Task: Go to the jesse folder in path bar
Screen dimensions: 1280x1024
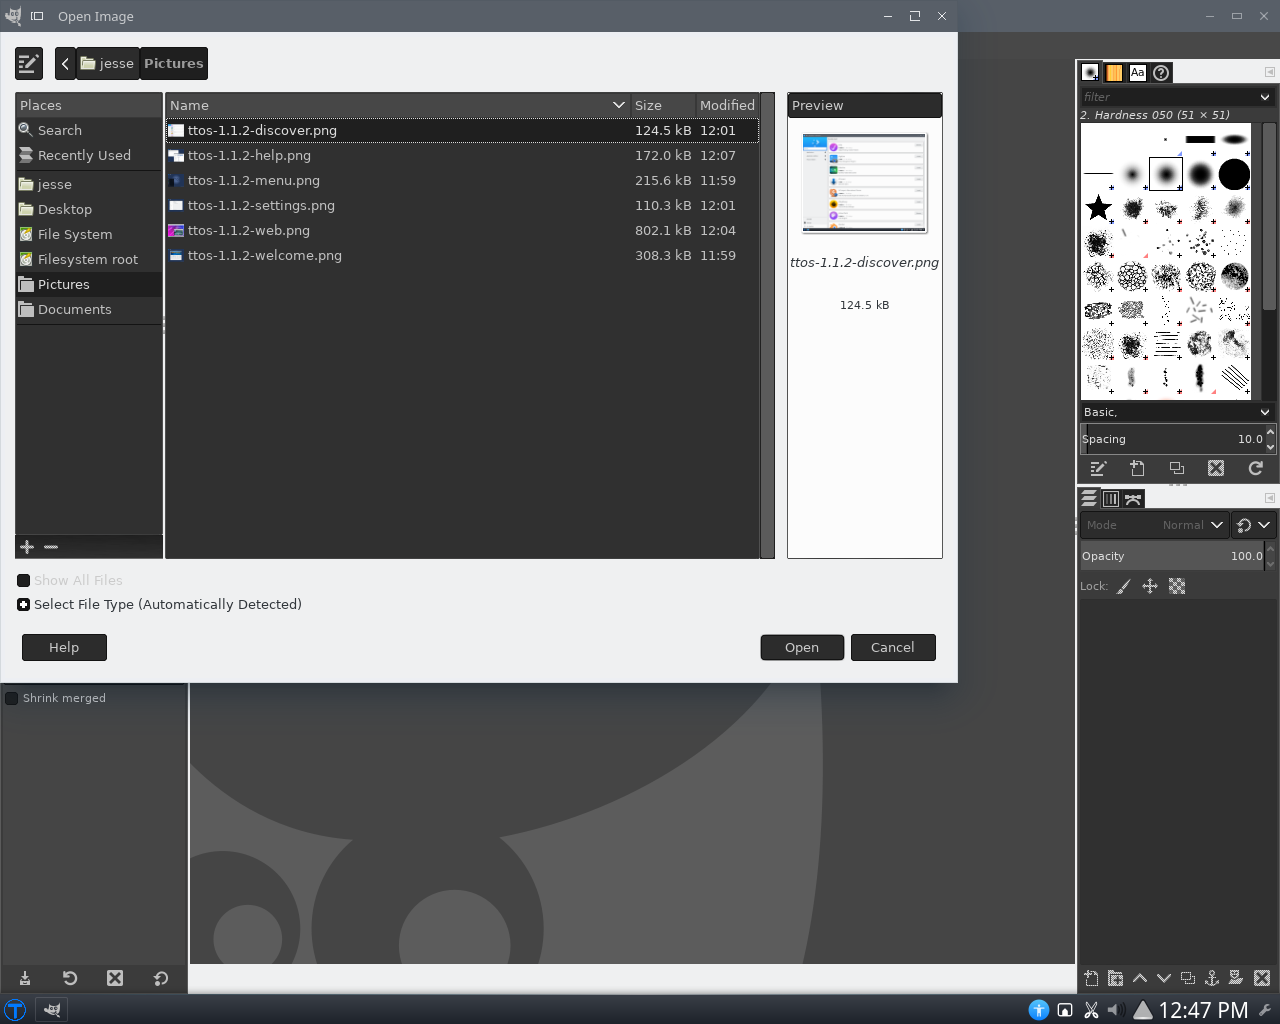Action: click(107, 64)
